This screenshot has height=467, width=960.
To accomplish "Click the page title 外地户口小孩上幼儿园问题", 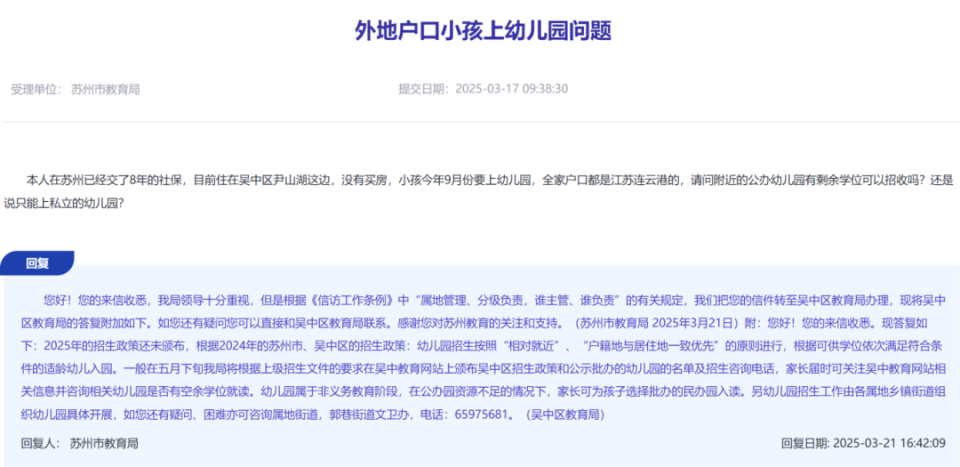I will (483, 30).
